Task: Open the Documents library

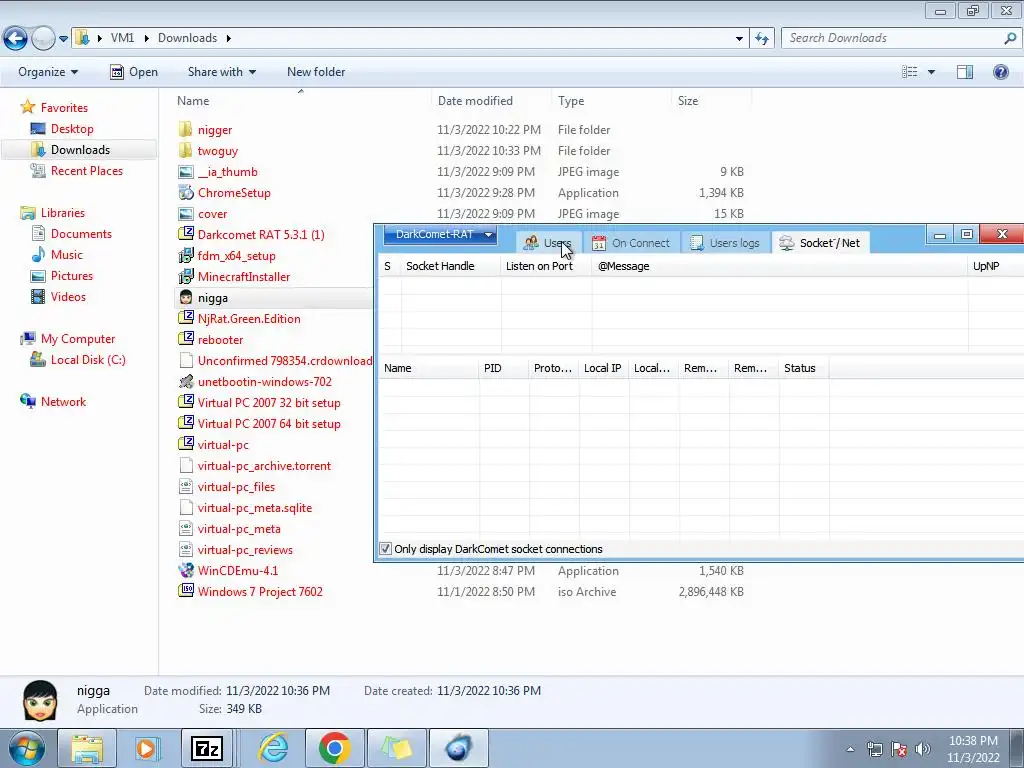Action: tap(81, 234)
